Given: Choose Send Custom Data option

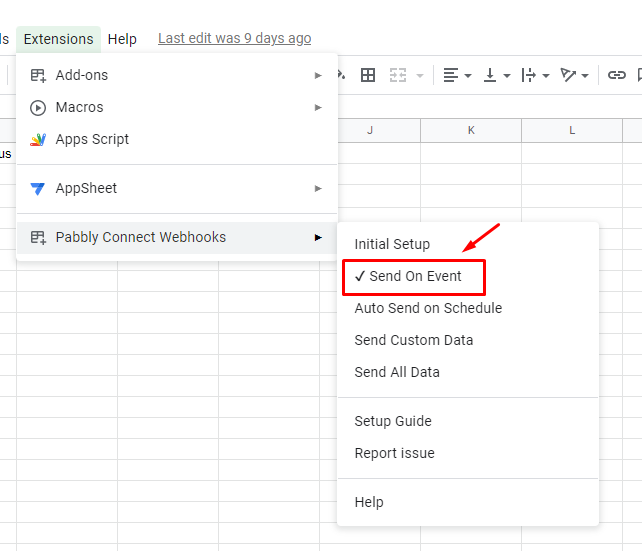Looking at the screenshot, I should pyautogui.click(x=468, y=340).
